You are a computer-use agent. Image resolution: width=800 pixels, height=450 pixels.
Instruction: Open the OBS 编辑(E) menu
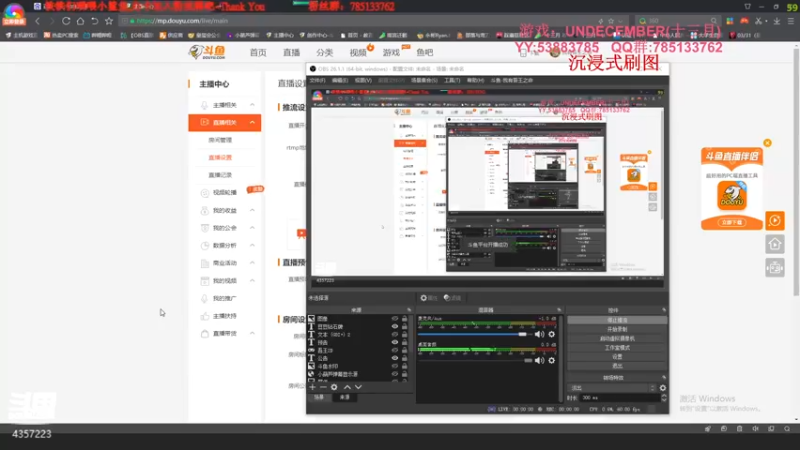pos(340,80)
